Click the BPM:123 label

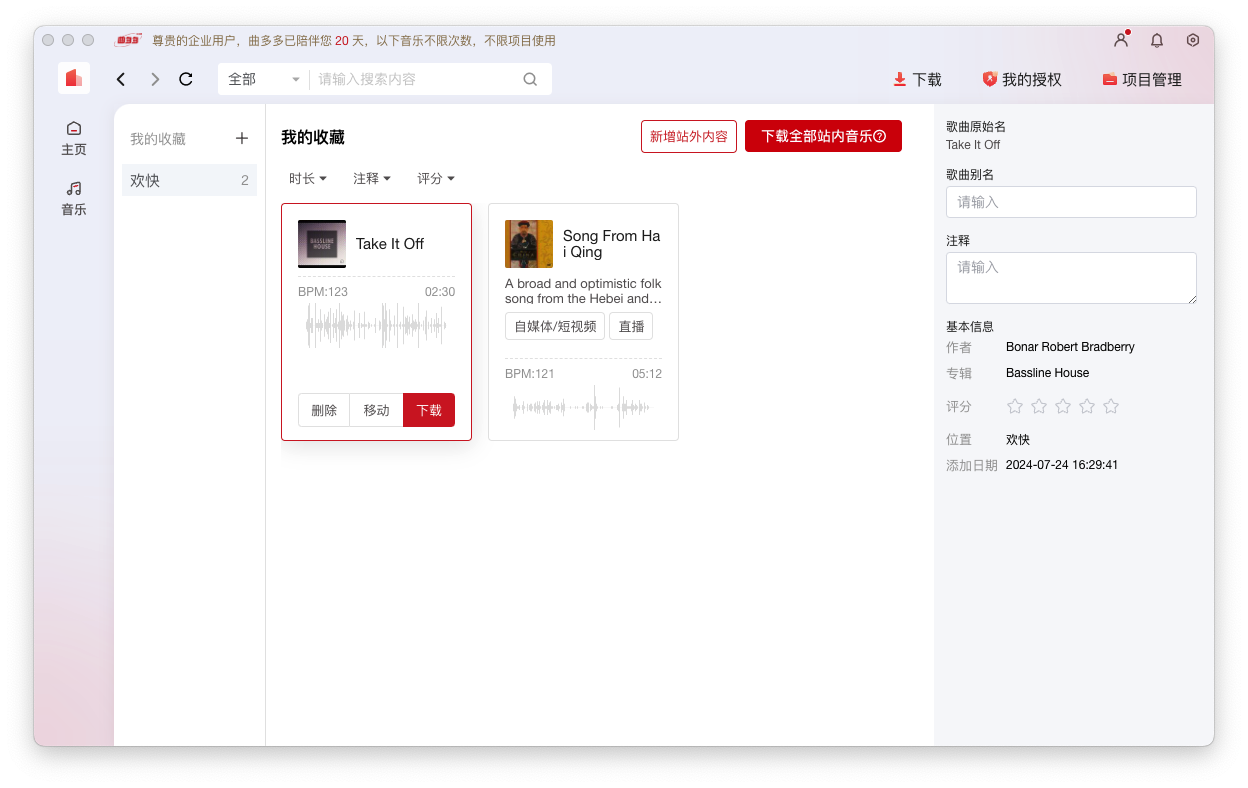coord(323,292)
